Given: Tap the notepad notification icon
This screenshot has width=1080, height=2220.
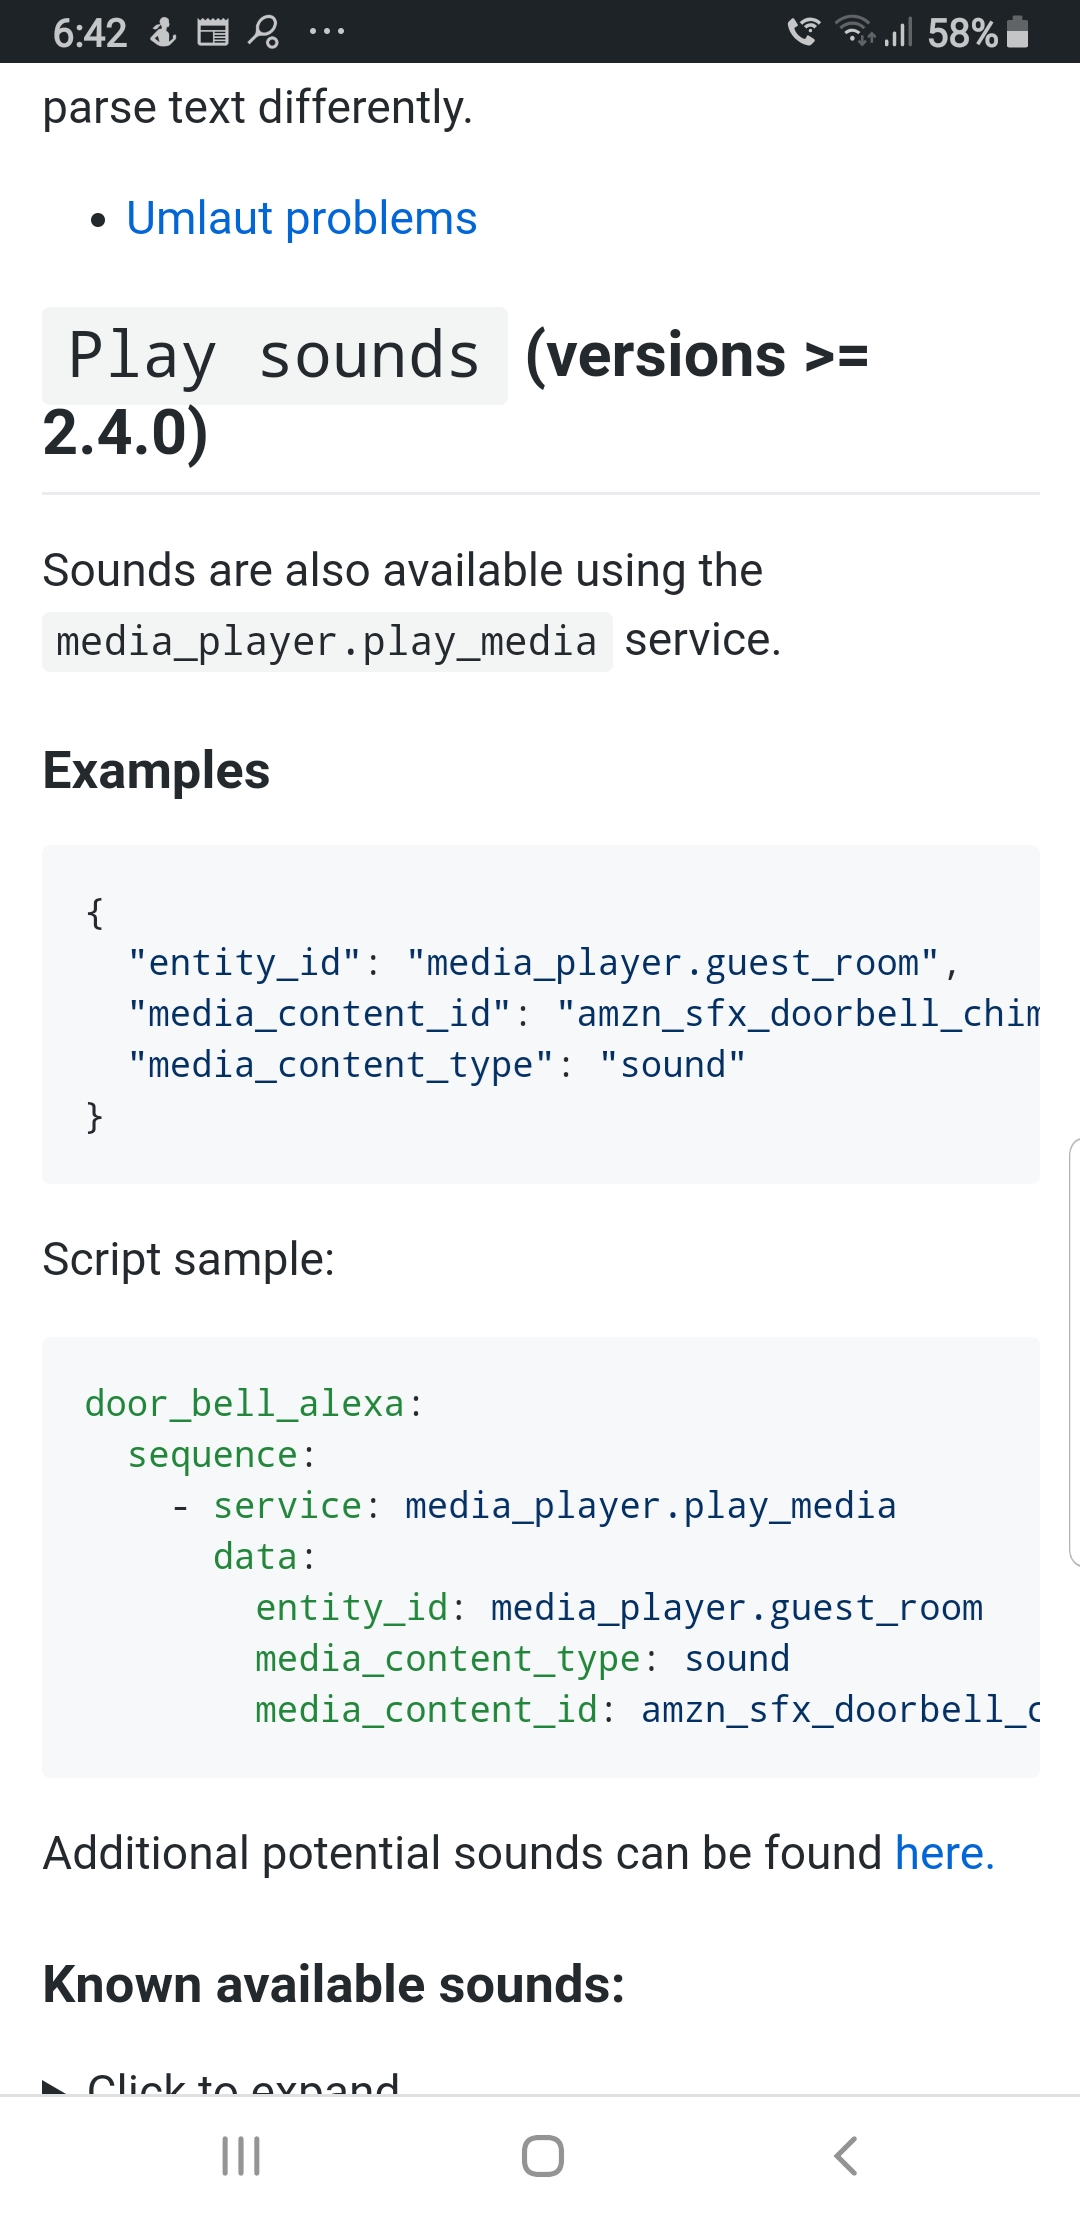Looking at the screenshot, I should pos(211,32).
